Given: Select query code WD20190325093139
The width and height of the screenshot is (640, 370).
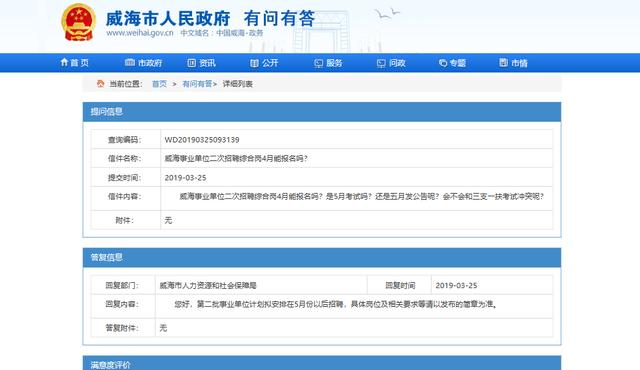Looking at the screenshot, I should [202, 140].
